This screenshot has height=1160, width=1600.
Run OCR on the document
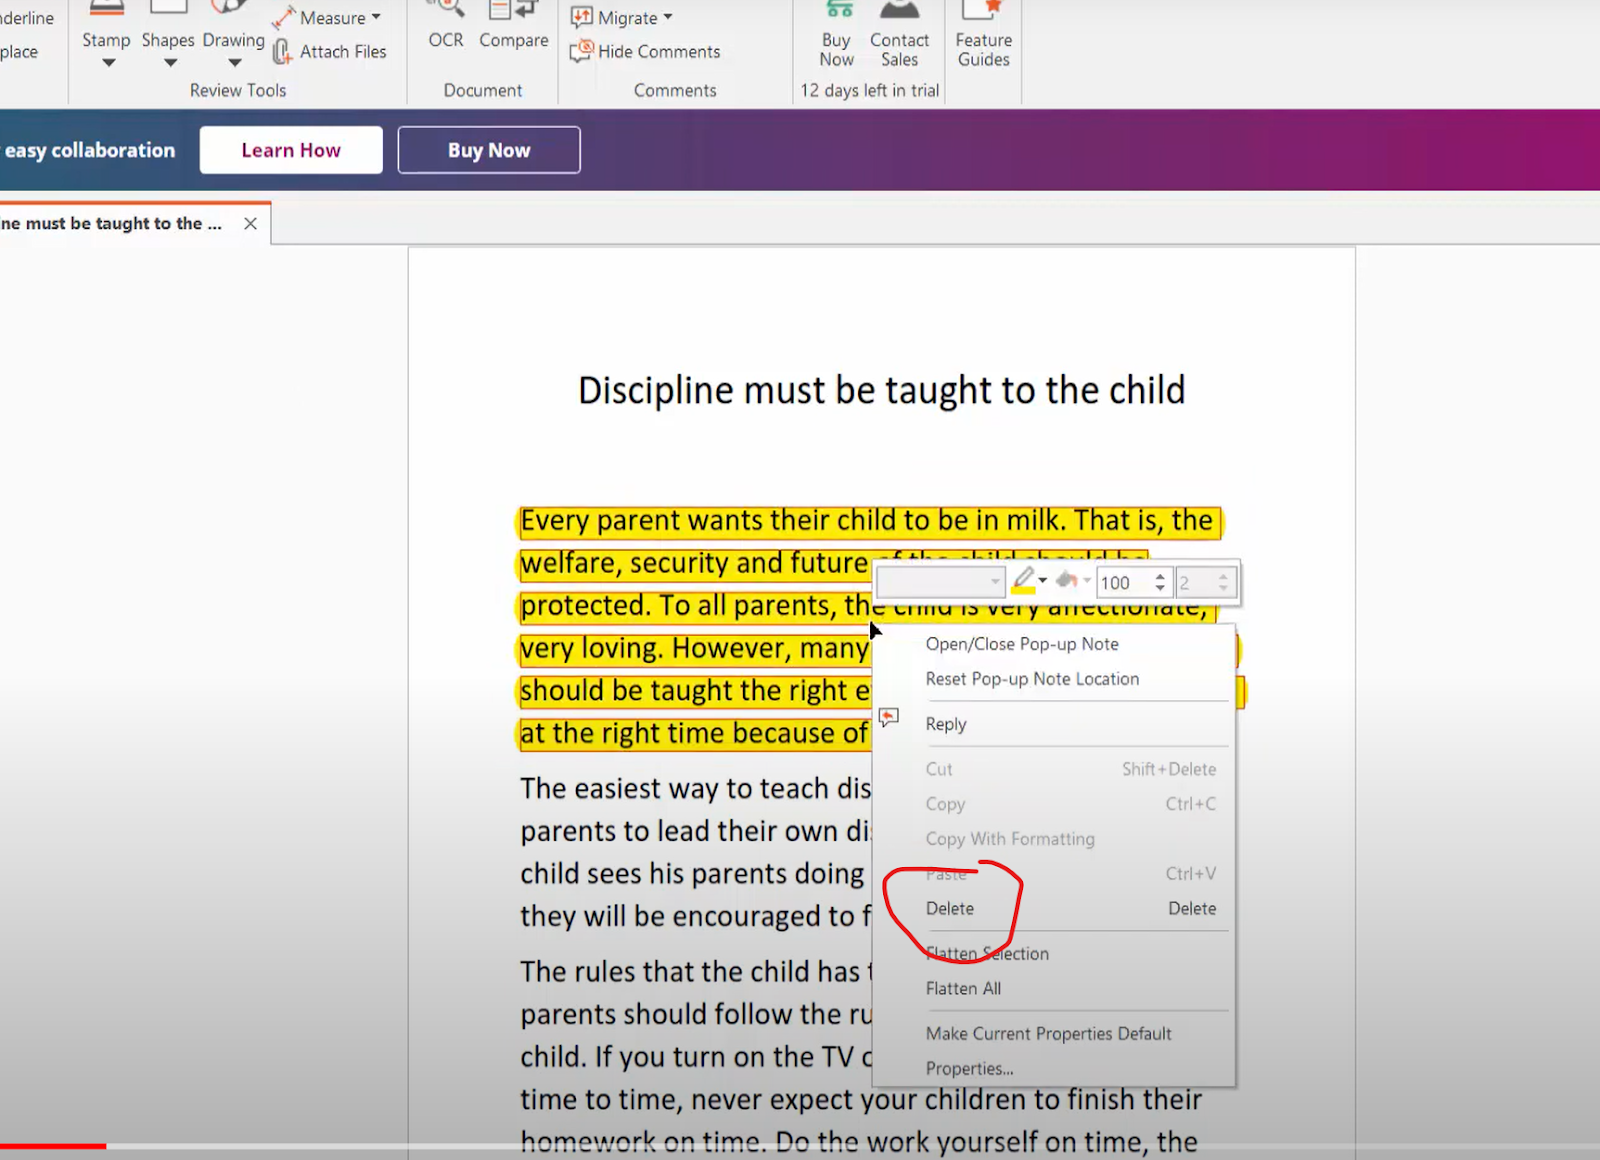pos(445,30)
